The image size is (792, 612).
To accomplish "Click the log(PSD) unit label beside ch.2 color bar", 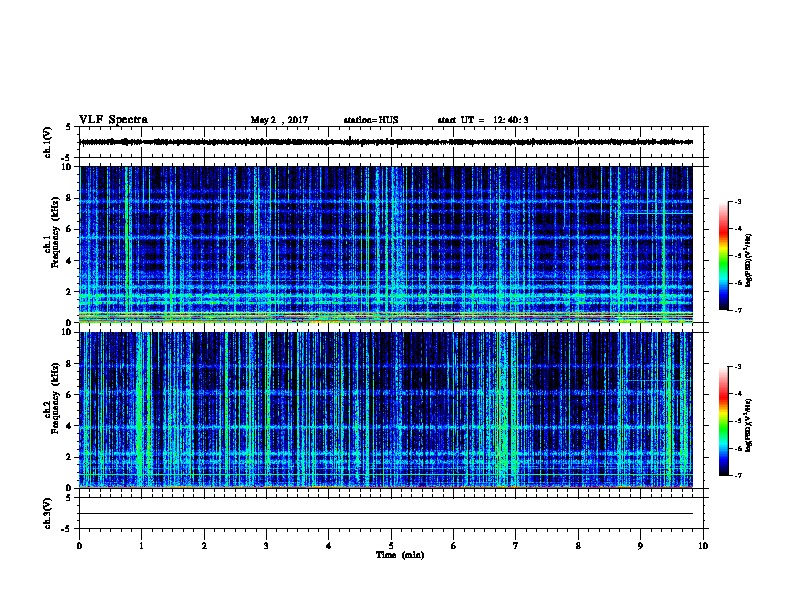I will tap(749, 426).
